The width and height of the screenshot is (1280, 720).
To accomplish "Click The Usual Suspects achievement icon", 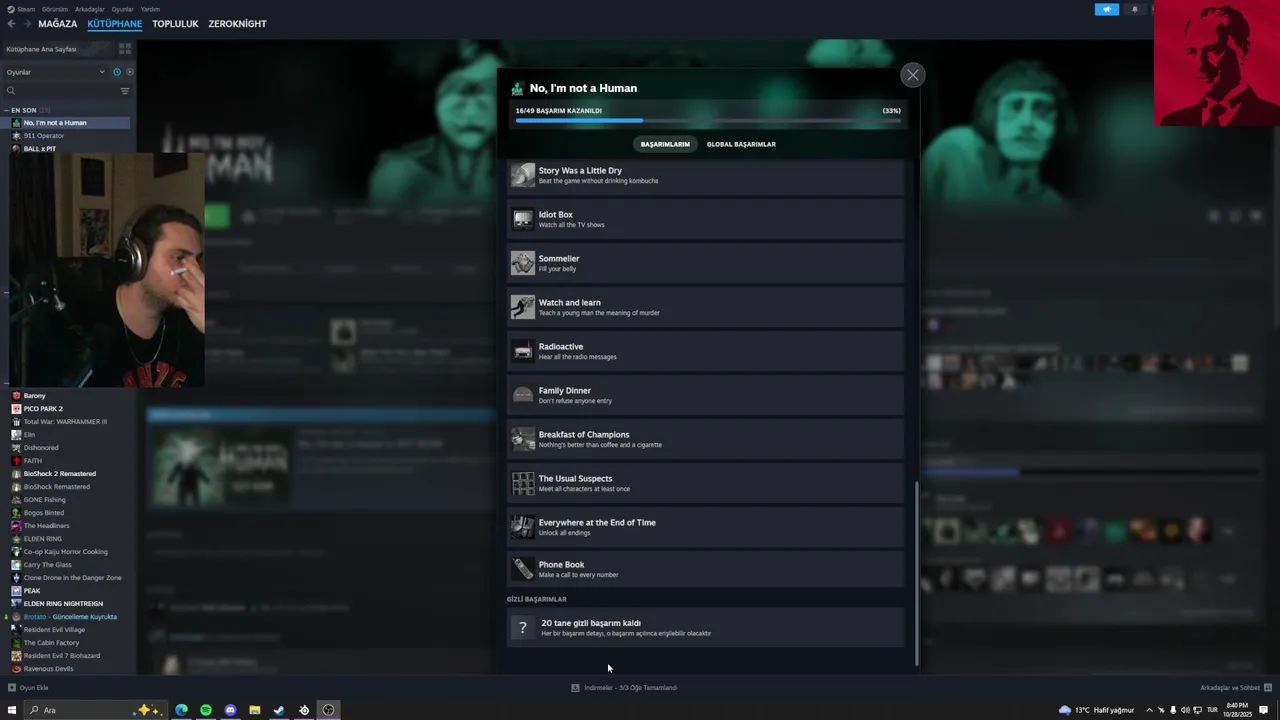I will (x=523, y=483).
